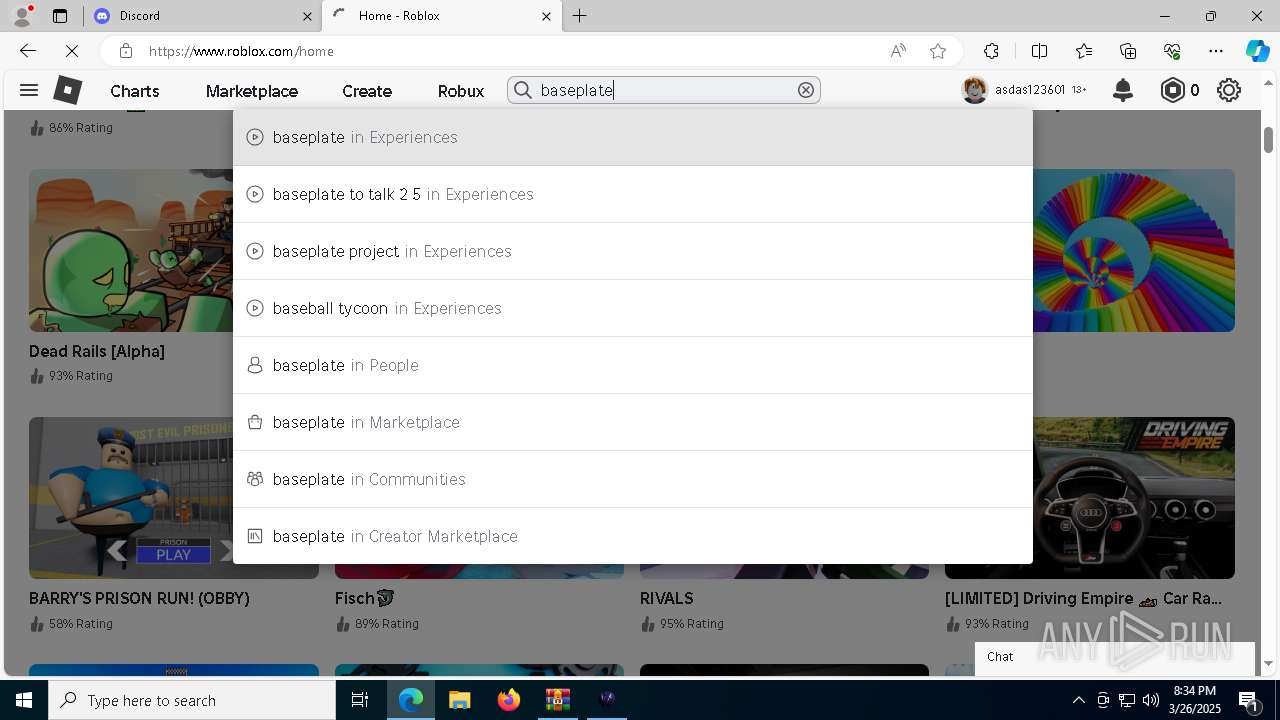The height and width of the screenshot is (720, 1280).
Task: Open the Edge profile icon
Action: tap(22, 15)
